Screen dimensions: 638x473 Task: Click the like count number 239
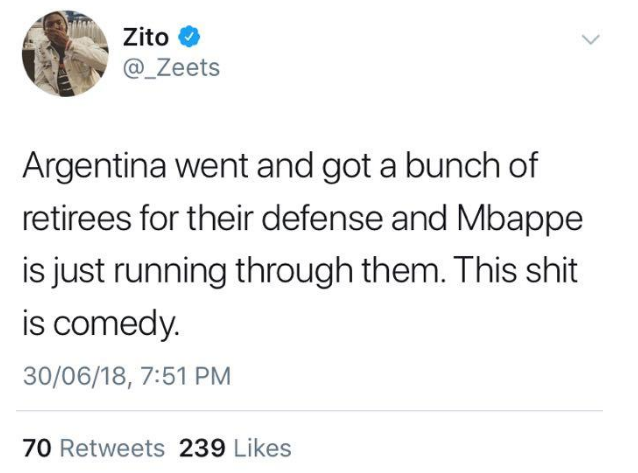(x=200, y=448)
